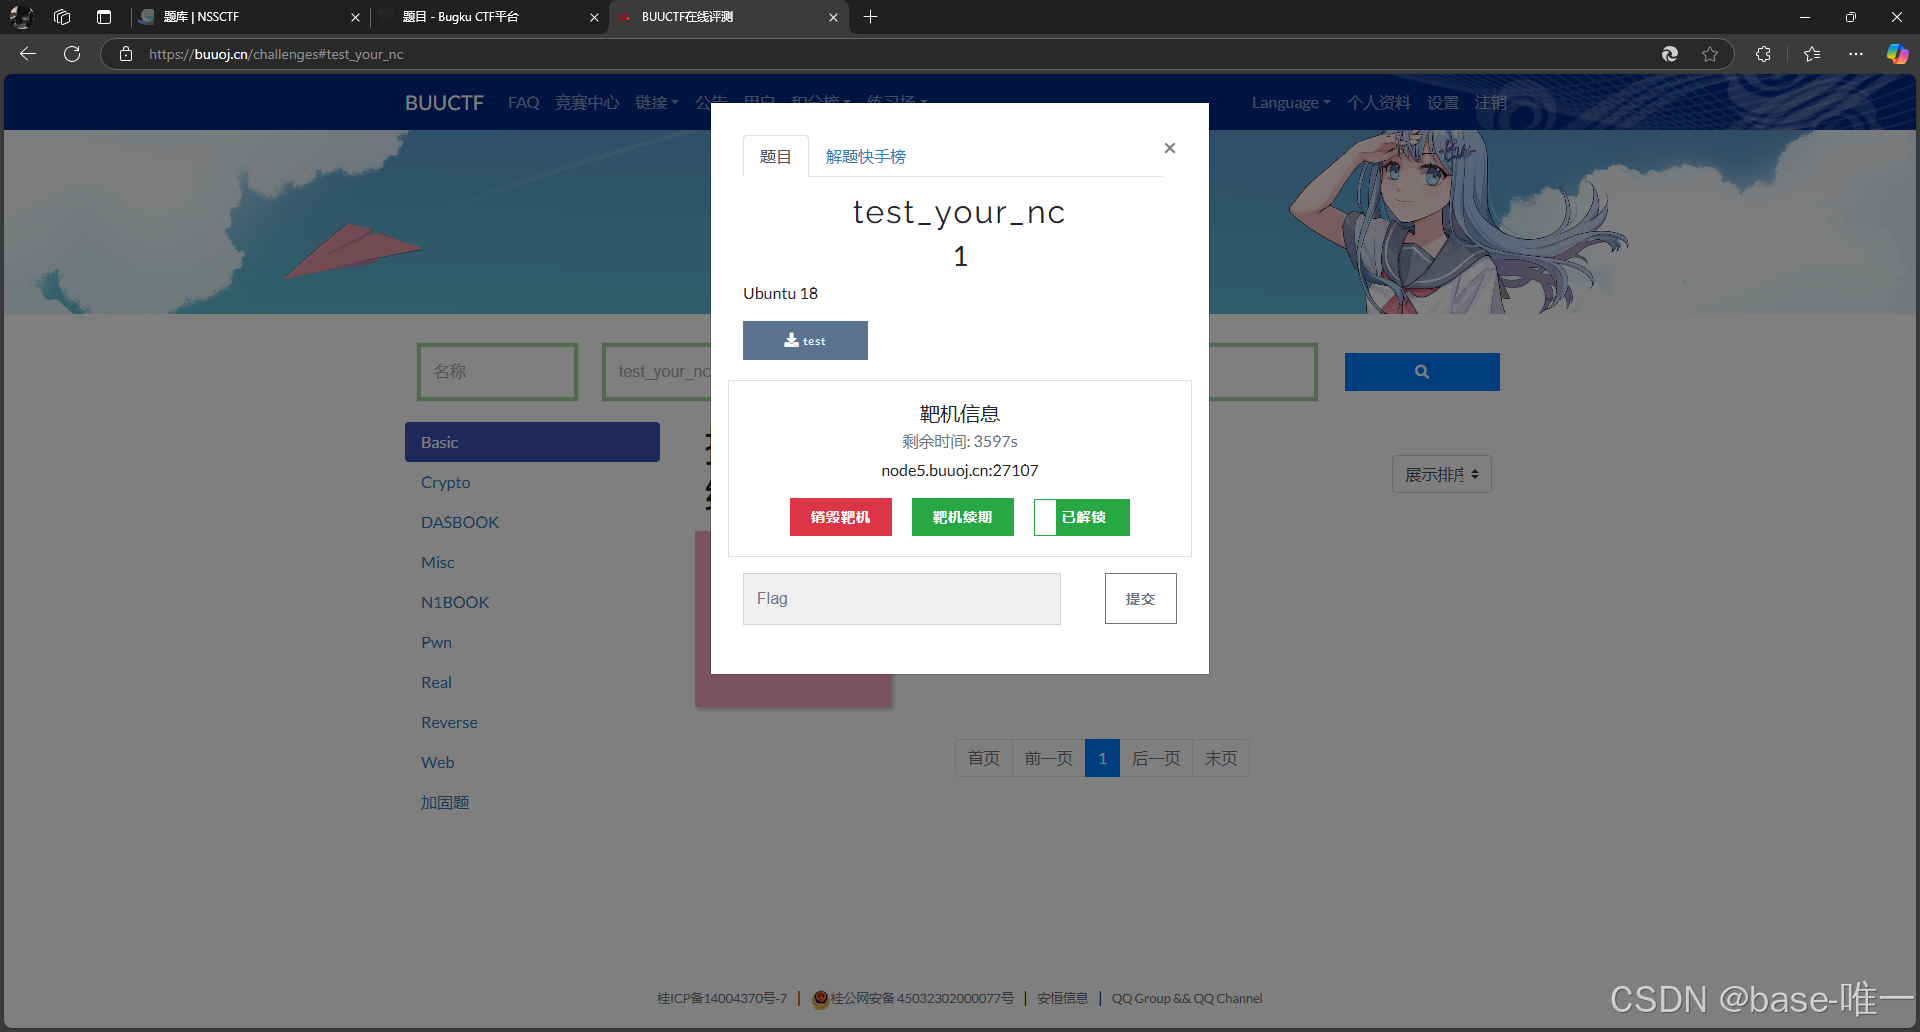Open Copilot from the browser toolbar

pyautogui.click(x=1897, y=54)
